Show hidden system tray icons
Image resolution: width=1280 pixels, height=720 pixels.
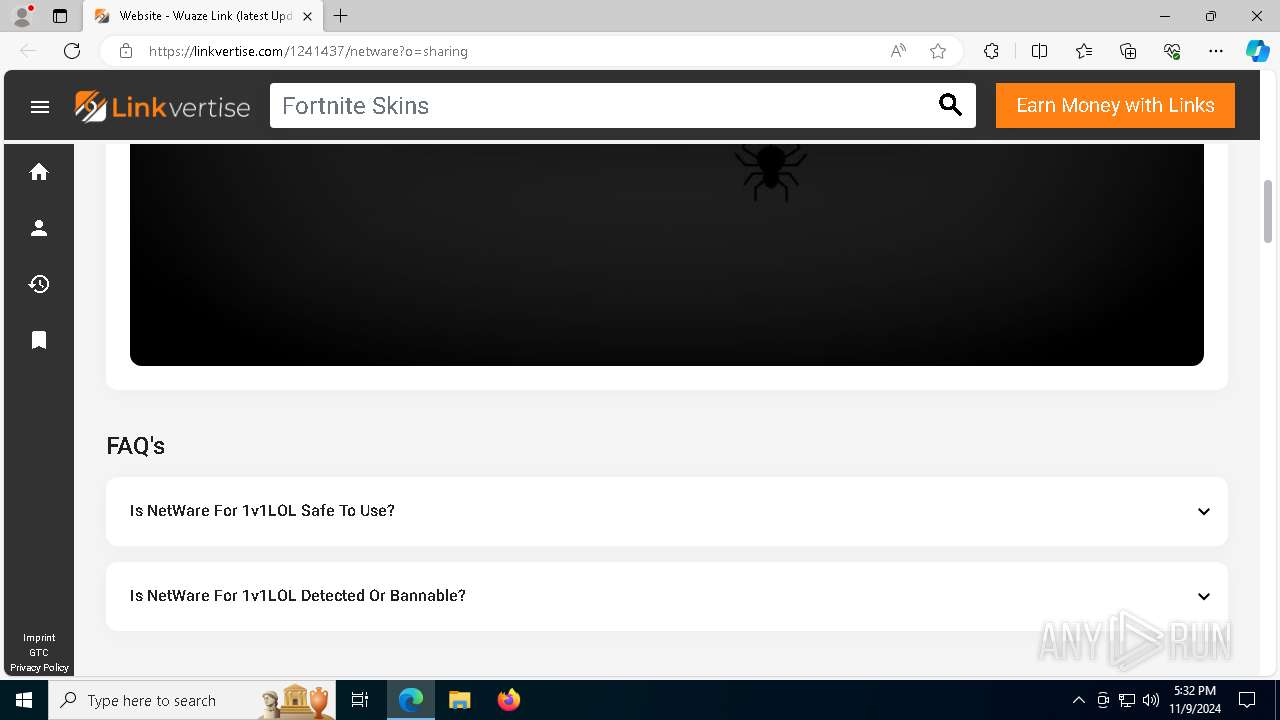1078,700
